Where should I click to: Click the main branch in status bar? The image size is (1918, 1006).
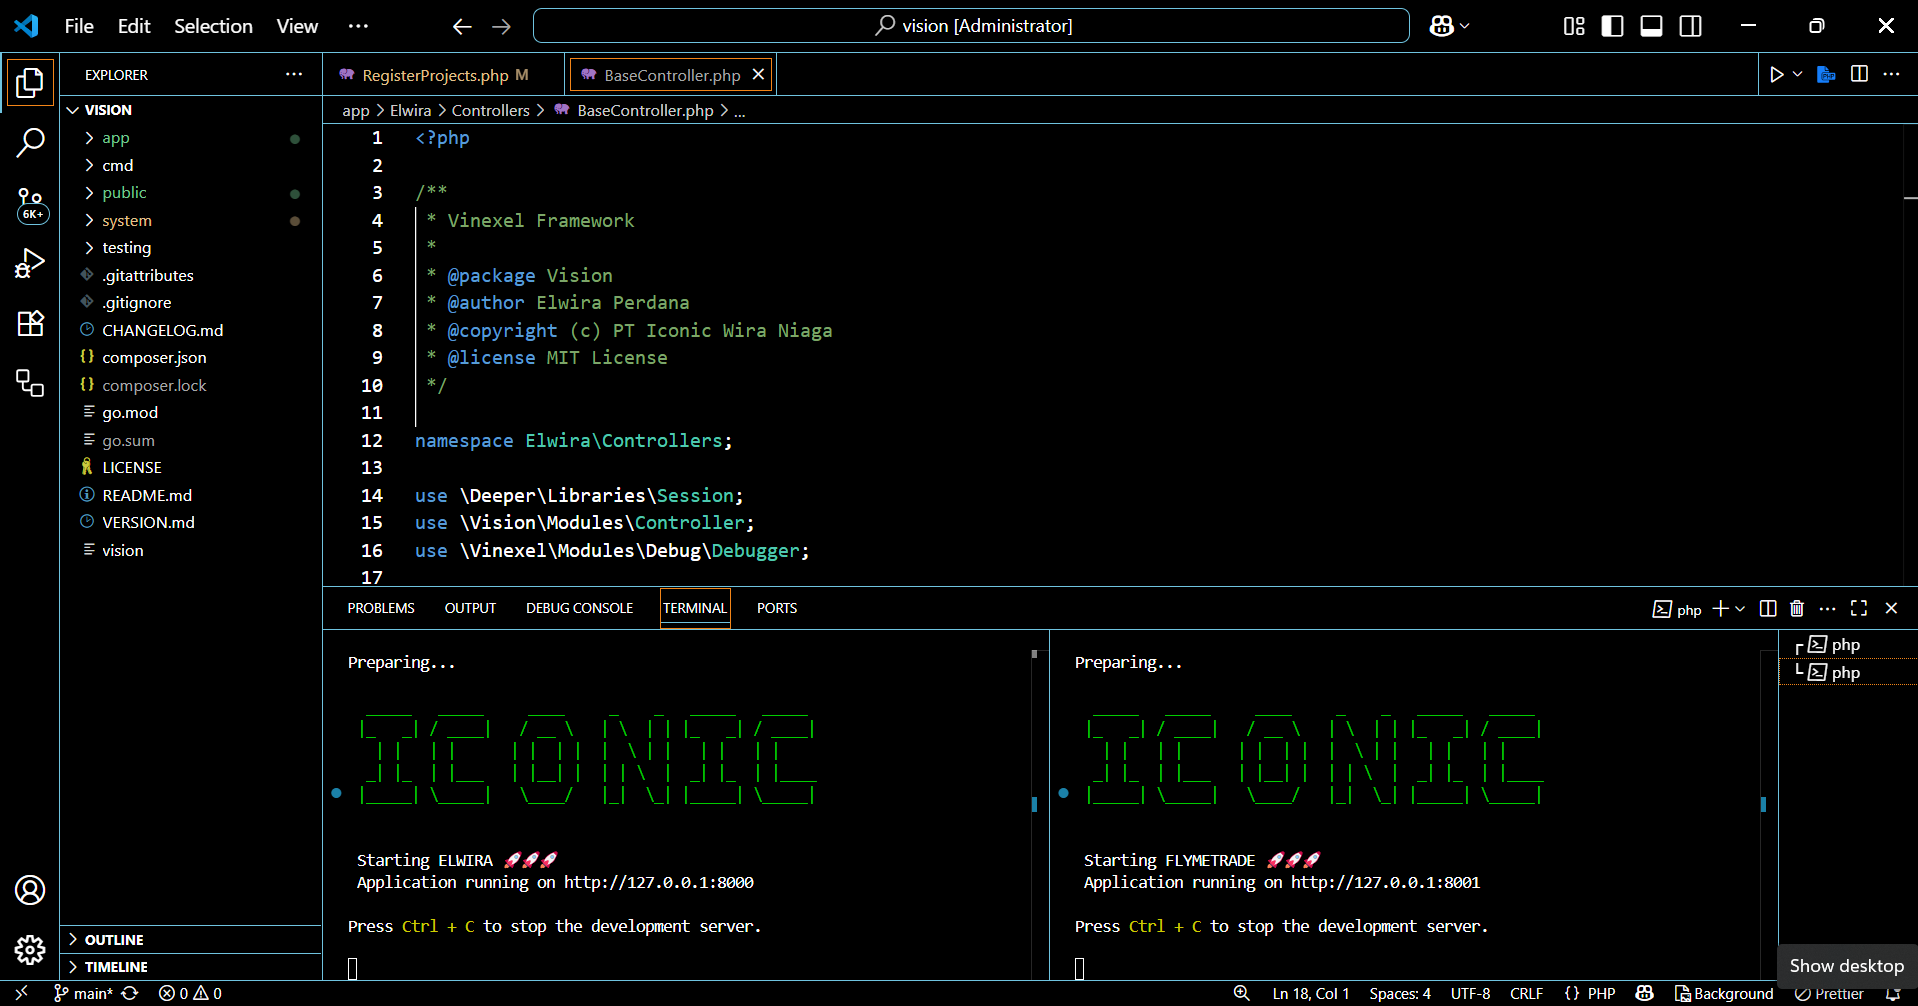click(84, 993)
